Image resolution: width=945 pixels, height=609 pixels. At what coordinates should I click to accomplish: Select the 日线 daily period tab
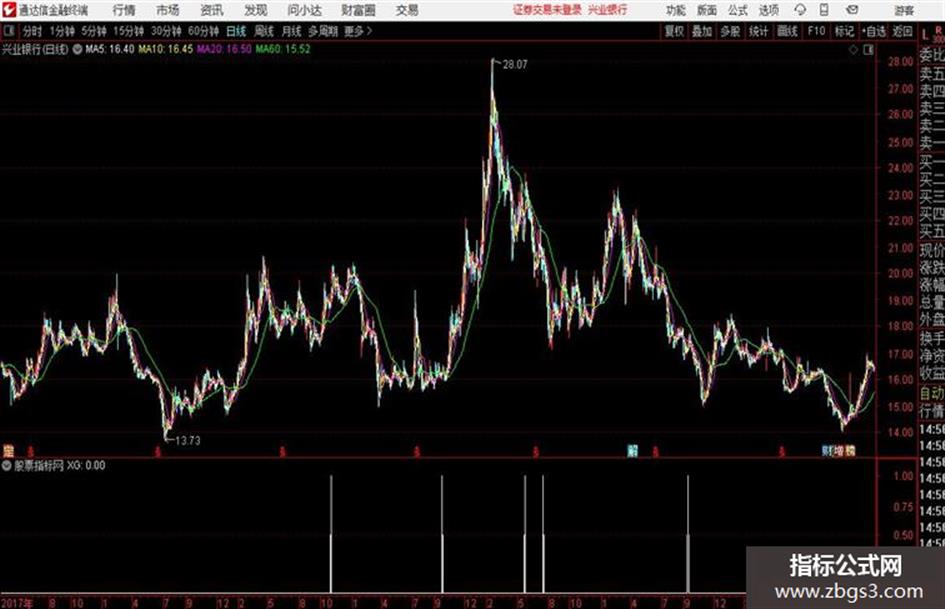[x=236, y=31]
